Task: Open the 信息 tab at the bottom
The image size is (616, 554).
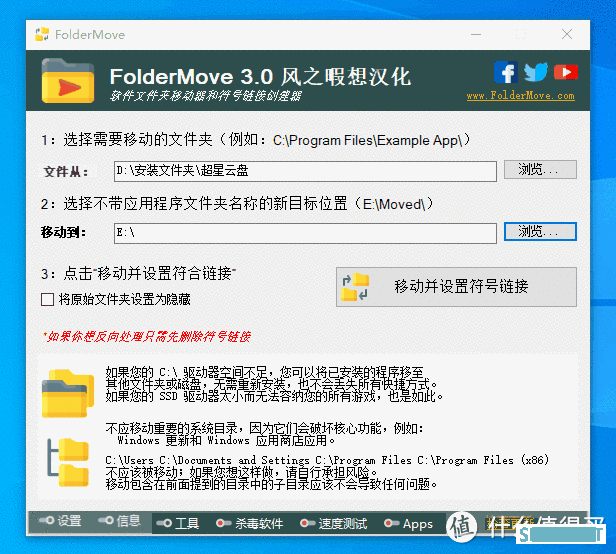Action: (119, 521)
